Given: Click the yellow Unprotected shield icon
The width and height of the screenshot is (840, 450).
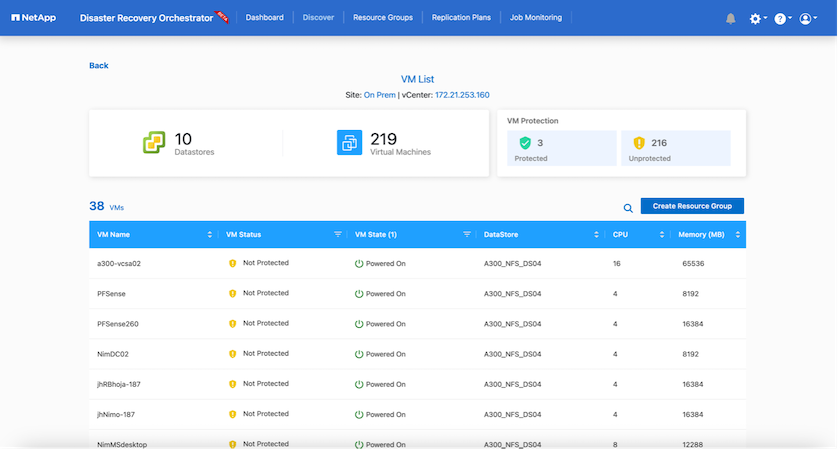Looking at the screenshot, I should 637,143.
